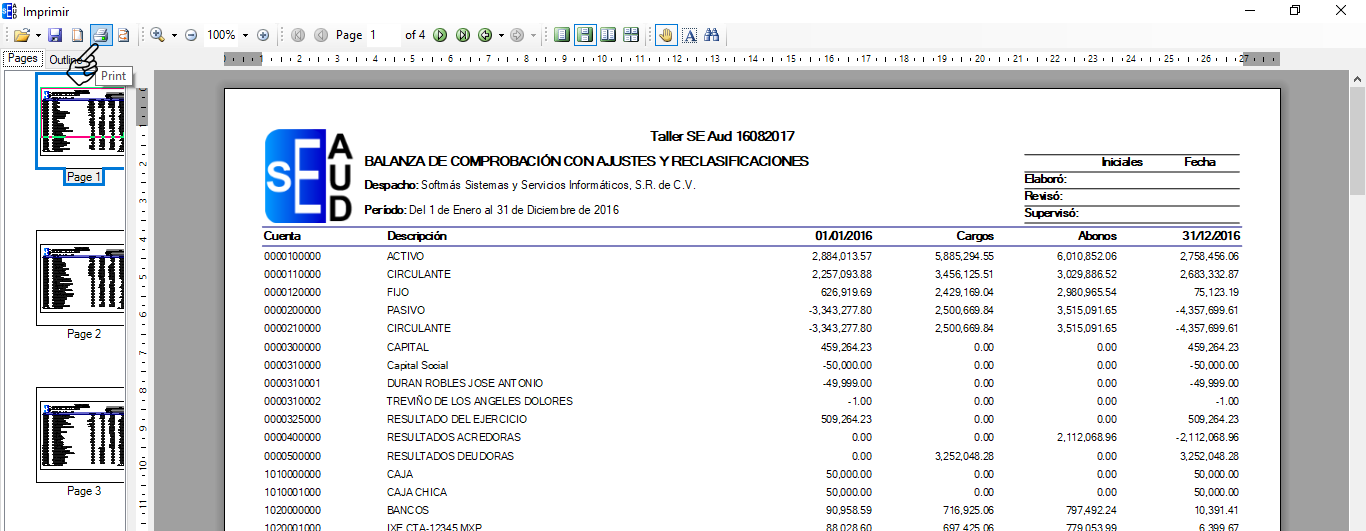
Task: Expand the magnifier zoom tool dropdown
Action: (174, 35)
